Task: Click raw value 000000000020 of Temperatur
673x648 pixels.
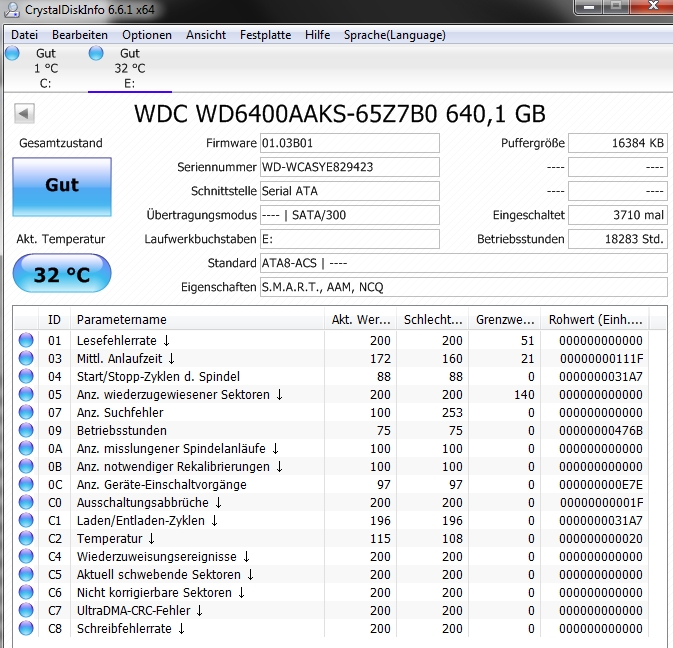Action: [x=601, y=539]
